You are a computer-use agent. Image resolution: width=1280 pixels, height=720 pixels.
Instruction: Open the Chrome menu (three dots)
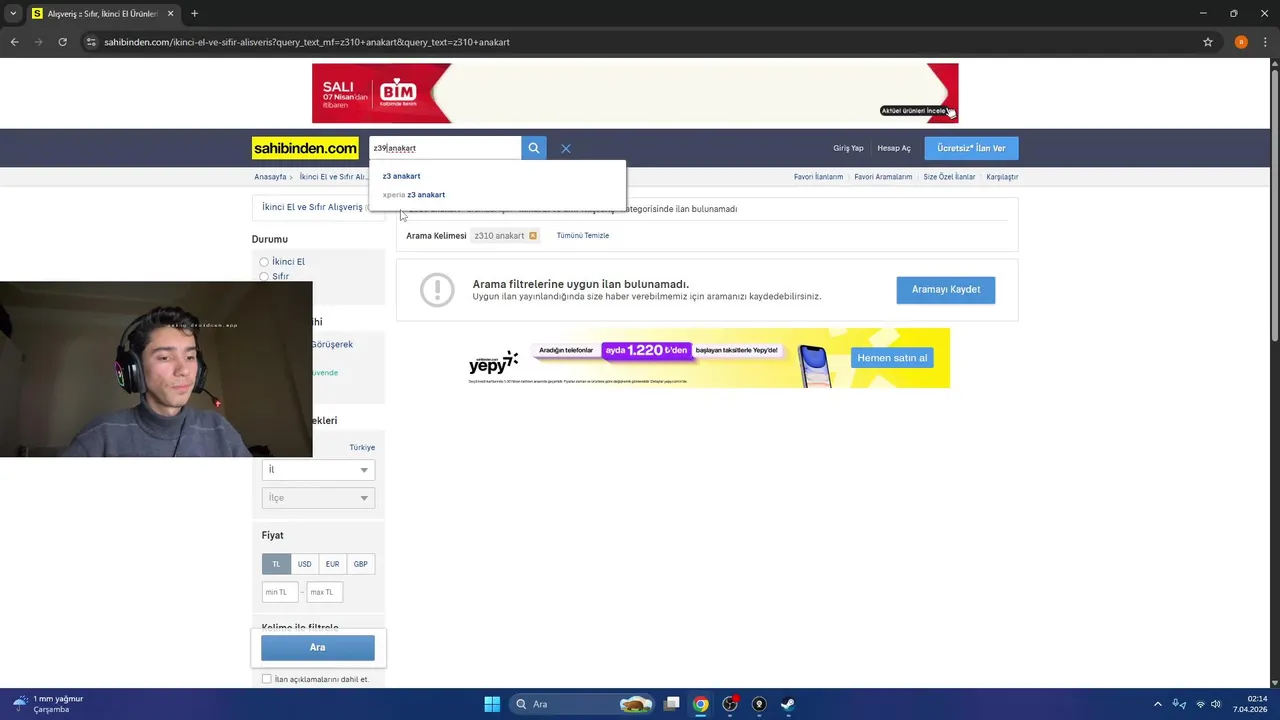coord(1265,42)
